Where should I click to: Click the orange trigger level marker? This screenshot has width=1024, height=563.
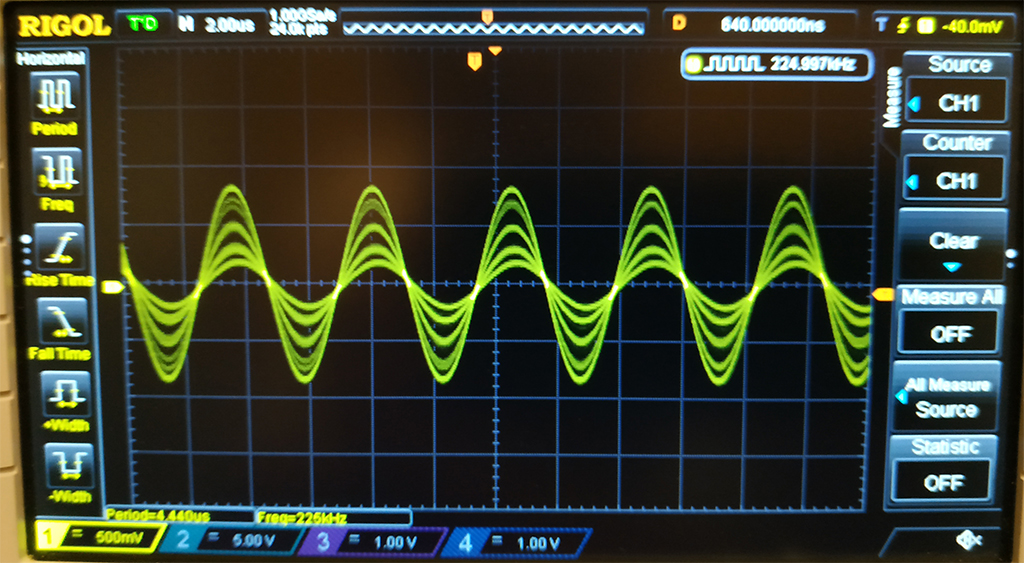coord(883,294)
